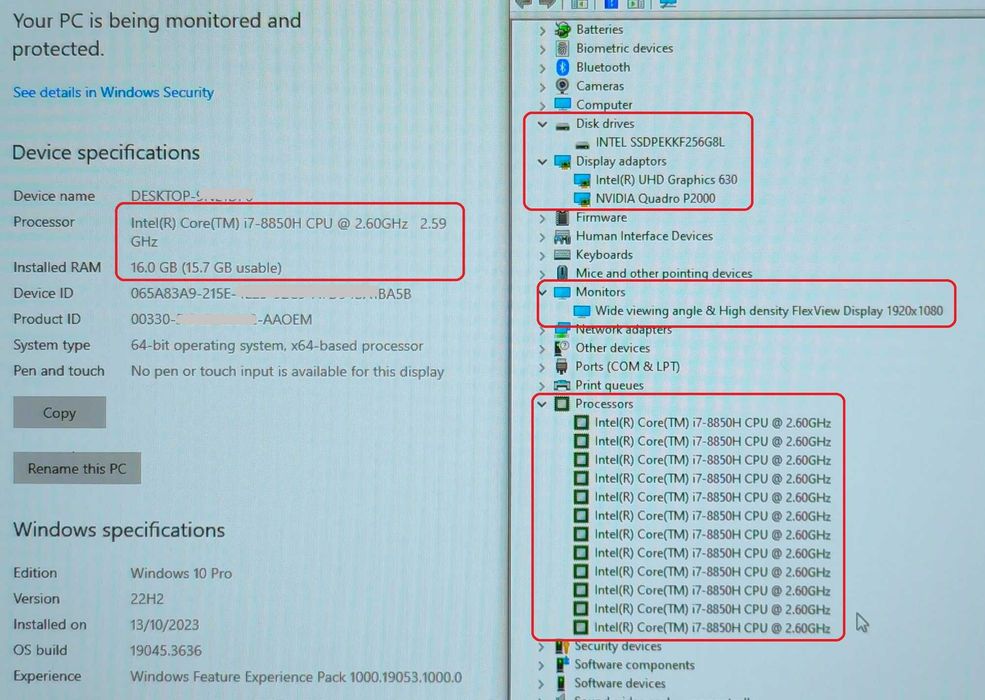Open the See details in Windows Security link
The width and height of the screenshot is (985, 700).
click(114, 92)
